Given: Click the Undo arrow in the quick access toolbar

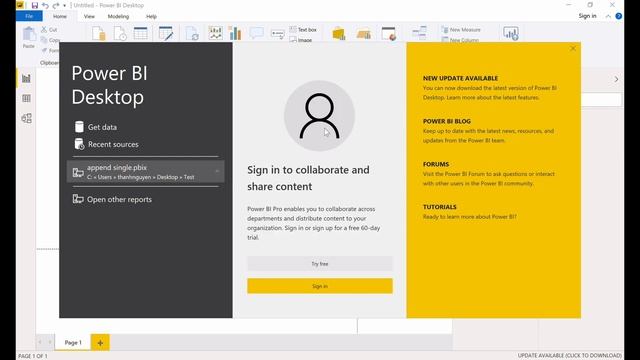Looking at the screenshot, I should [45, 5].
